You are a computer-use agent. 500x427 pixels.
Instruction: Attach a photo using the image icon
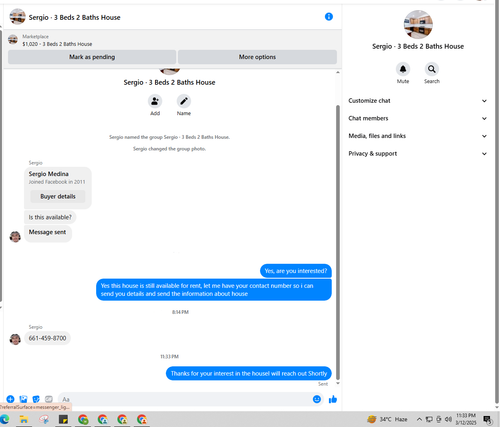(23, 399)
